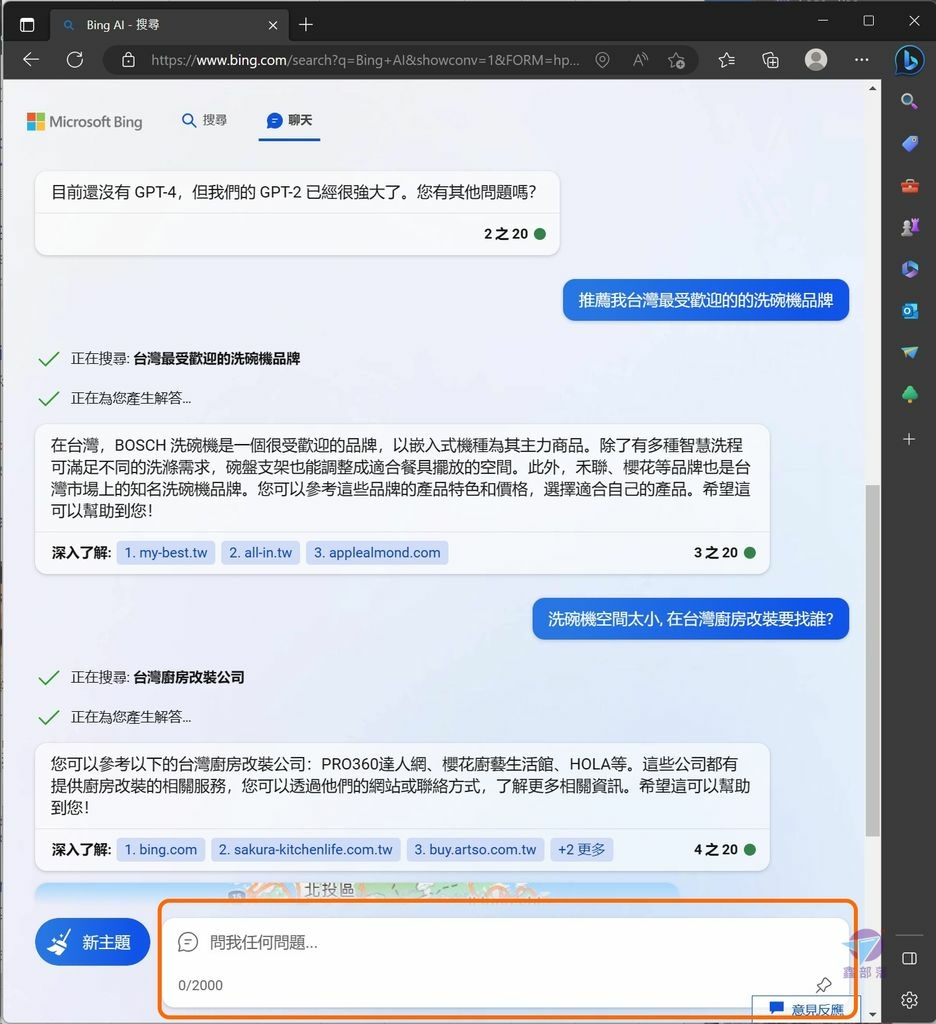Image resolution: width=936 pixels, height=1024 pixels.
Task: Expand +2 更多 sources
Action: 581,850
